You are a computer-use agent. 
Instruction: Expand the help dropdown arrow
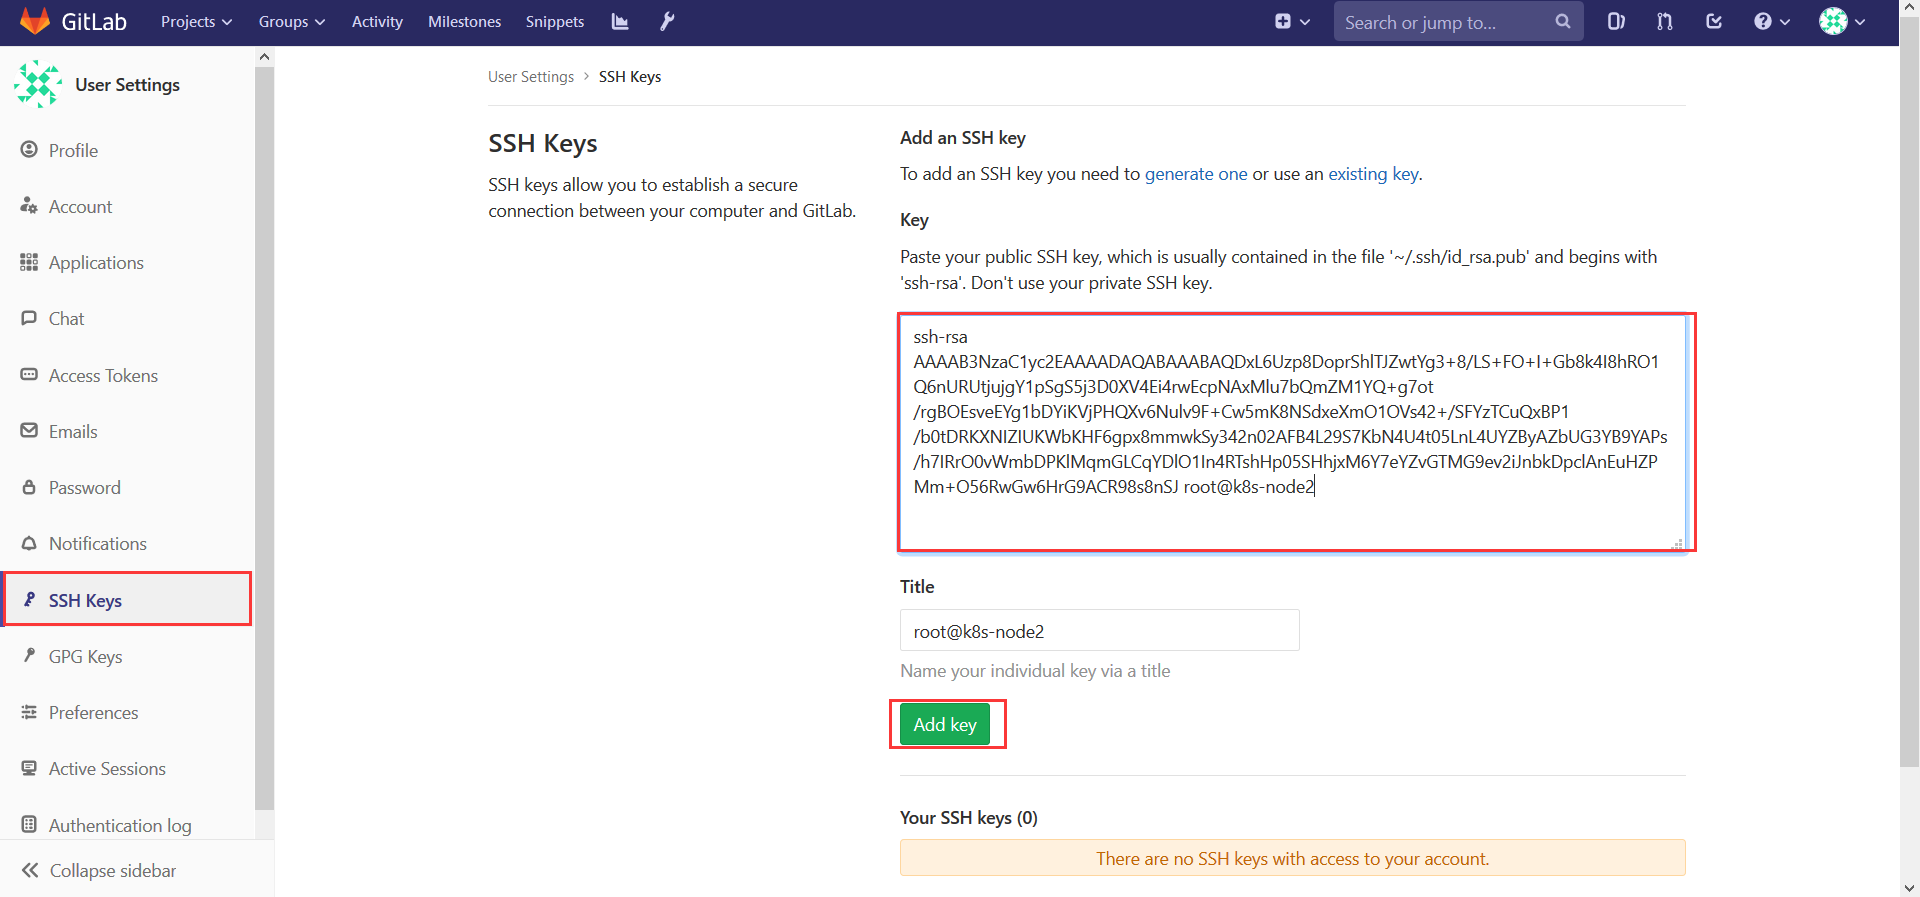[x=1785, y=22]
